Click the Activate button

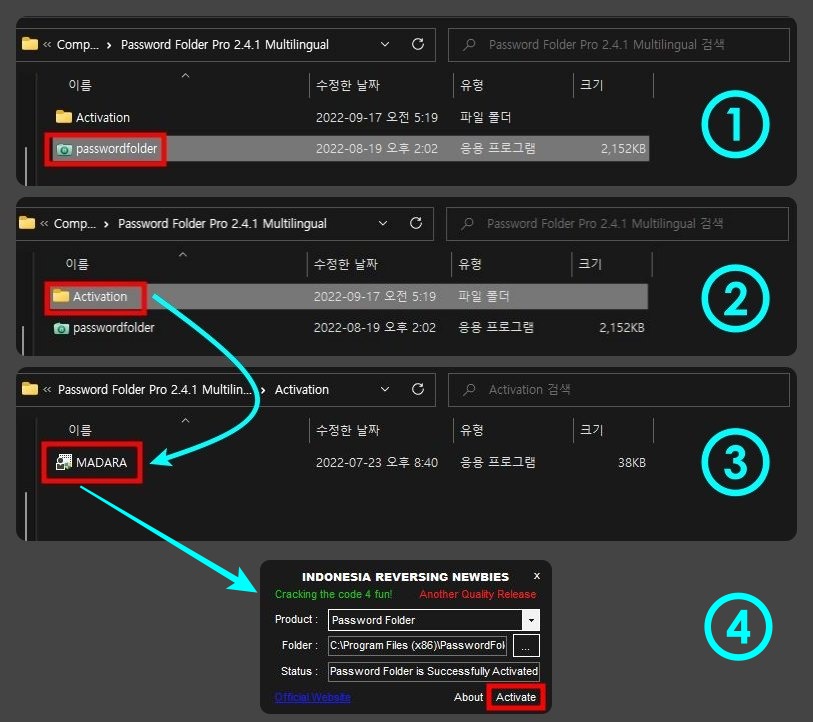[516, 698]
